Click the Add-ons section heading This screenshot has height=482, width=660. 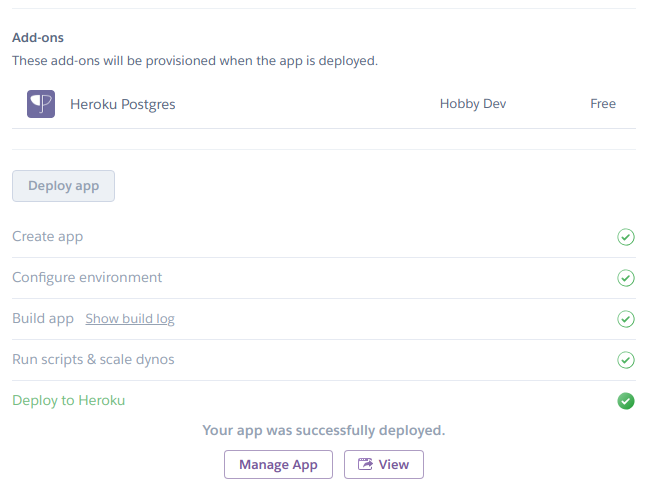pyautogui.click(x=38, y=37)
